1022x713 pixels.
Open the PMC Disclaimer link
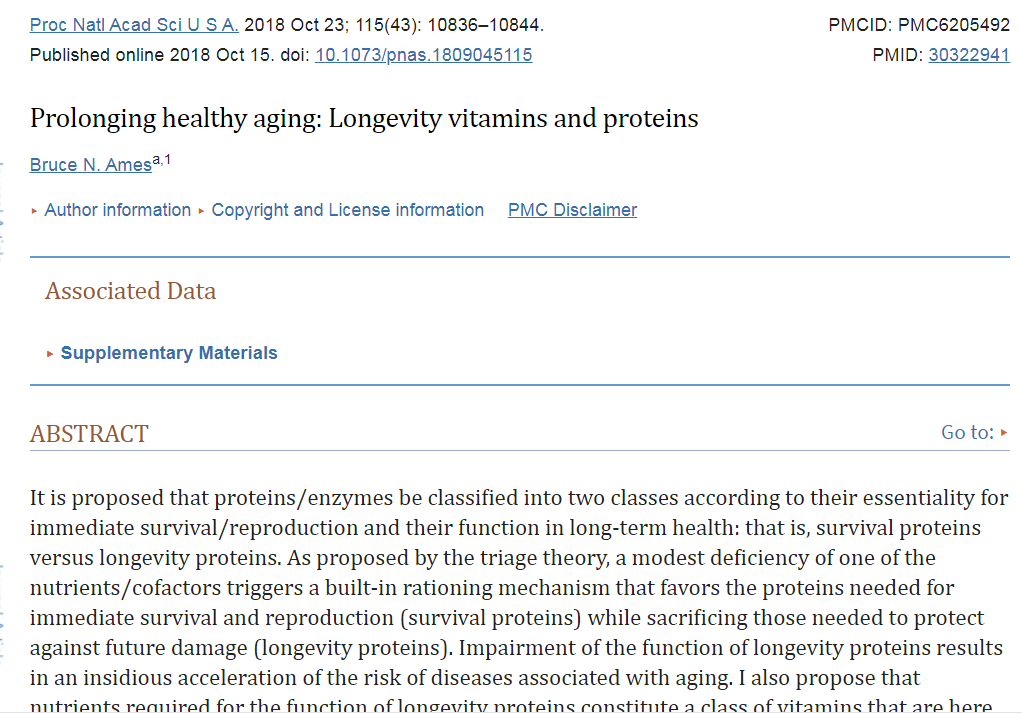572,210
